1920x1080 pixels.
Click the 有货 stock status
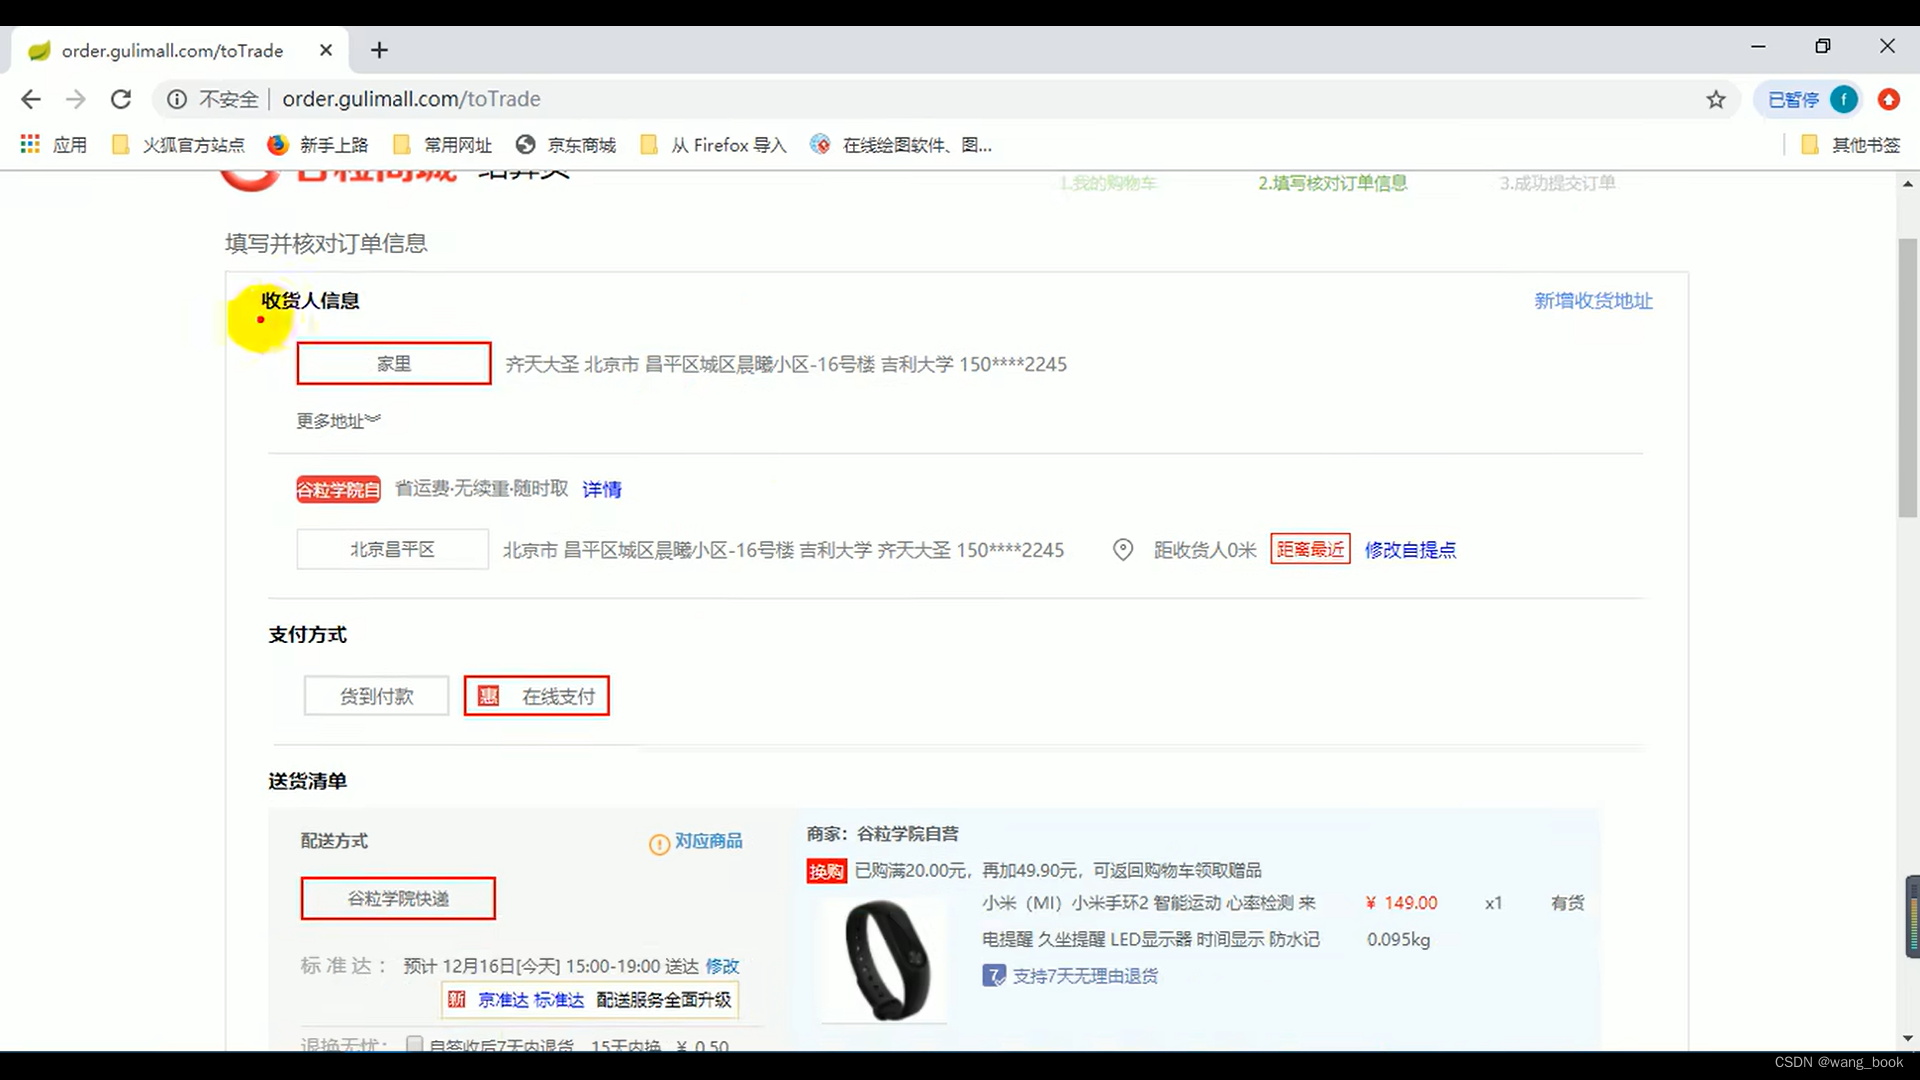click(x=1567, y=903)
